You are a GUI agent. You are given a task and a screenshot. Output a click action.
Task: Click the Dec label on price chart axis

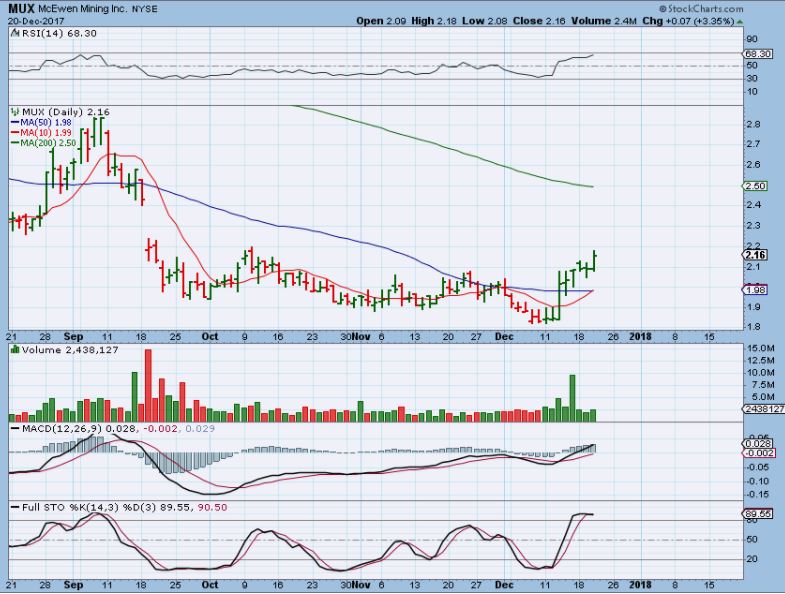504,337
